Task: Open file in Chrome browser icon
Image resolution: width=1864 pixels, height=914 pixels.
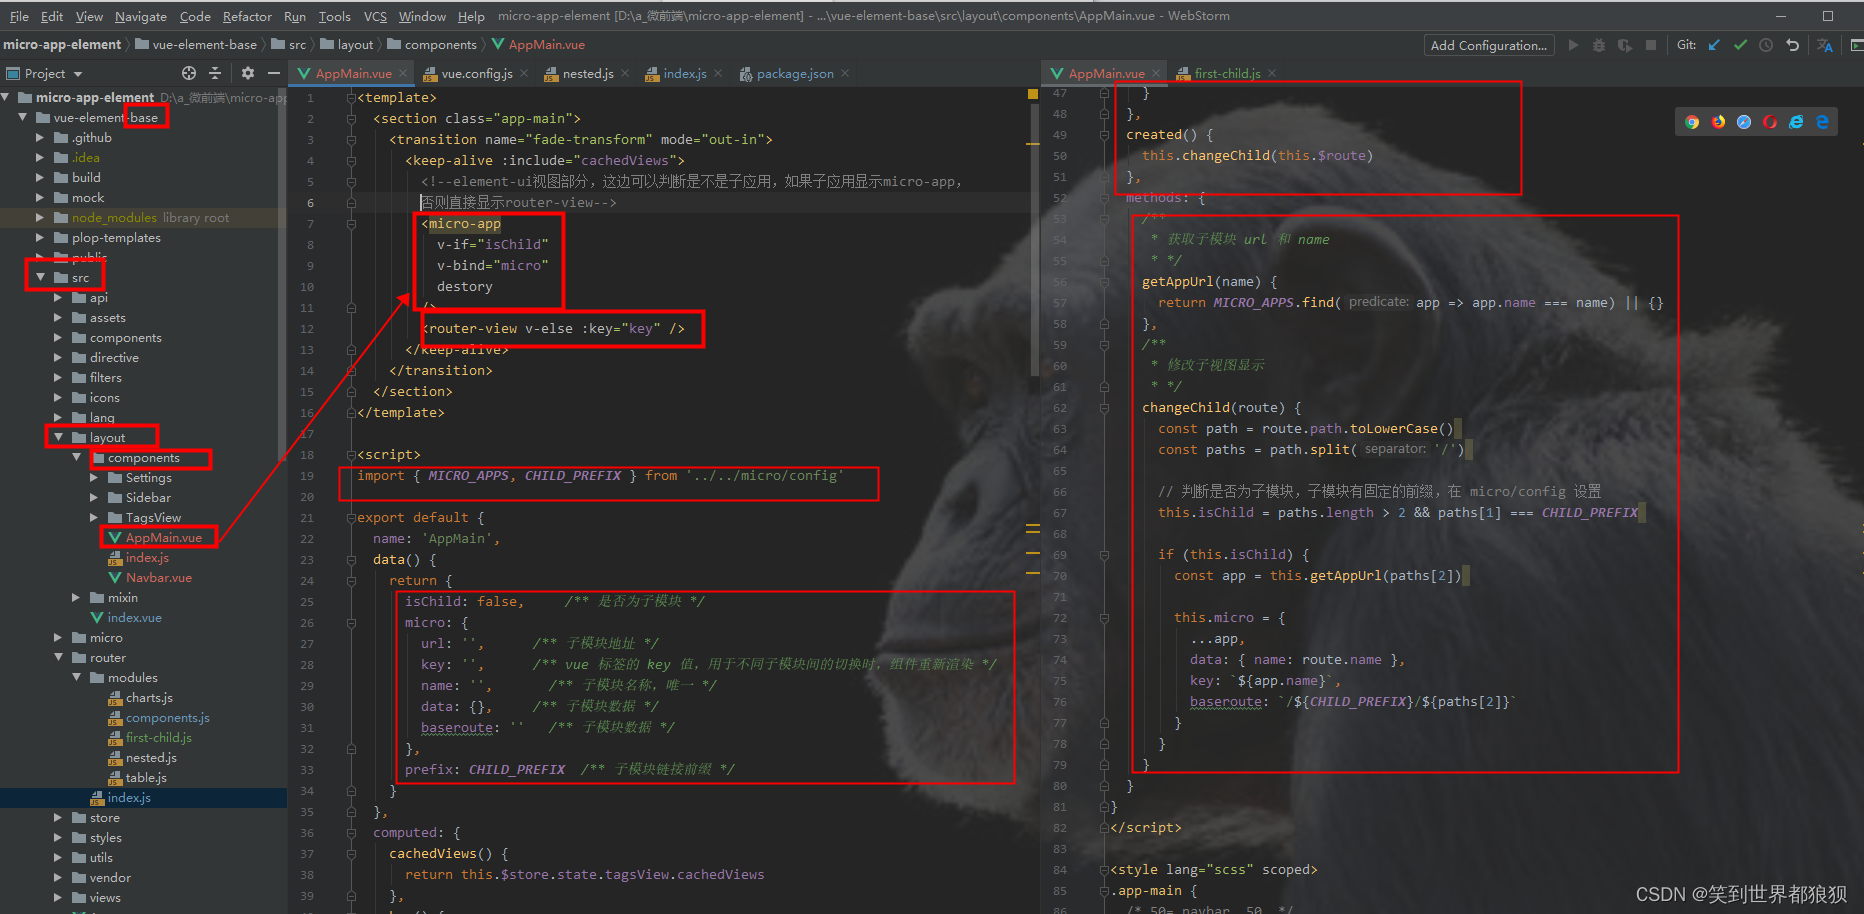Action: pos(1692,122)
